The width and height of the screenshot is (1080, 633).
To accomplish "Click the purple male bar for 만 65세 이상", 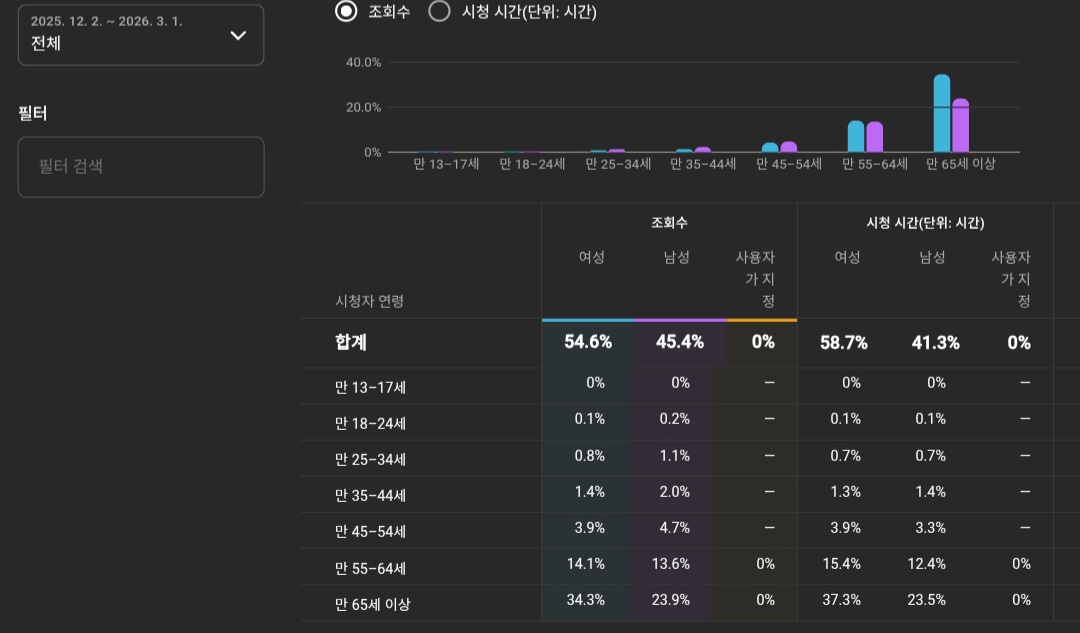I will click(961, 125).
